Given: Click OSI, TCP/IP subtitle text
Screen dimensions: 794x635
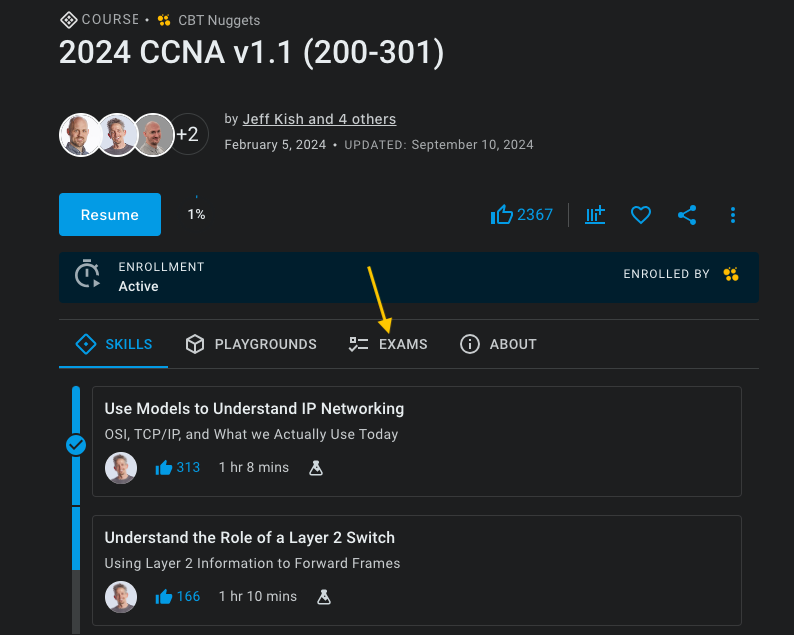Looking at the screenshot, I should [x=251, y=434].
